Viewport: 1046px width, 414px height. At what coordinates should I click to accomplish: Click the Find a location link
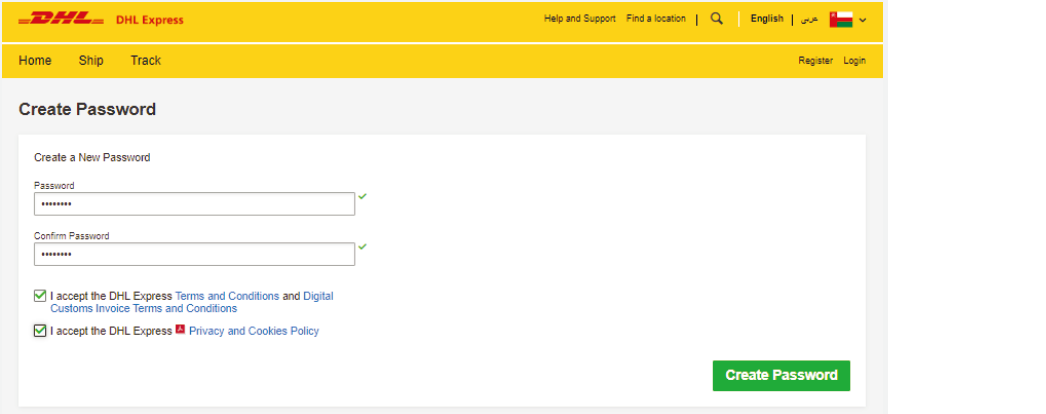656,19
